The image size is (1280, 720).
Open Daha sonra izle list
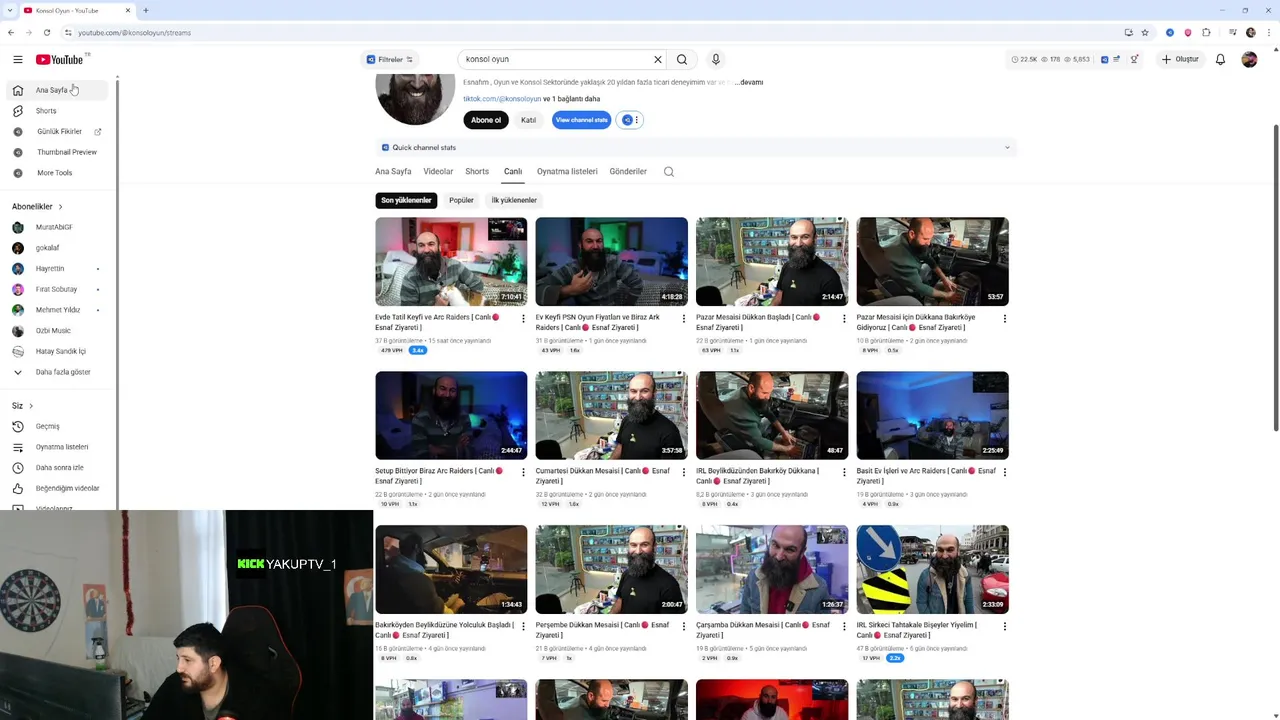[x=59, y=468]
